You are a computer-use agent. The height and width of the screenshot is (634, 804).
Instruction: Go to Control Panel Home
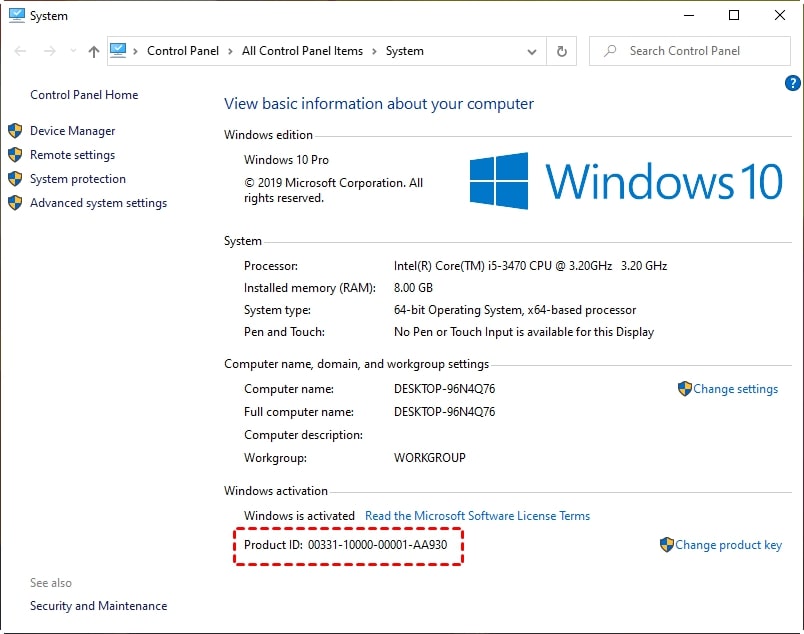point(84,94)
